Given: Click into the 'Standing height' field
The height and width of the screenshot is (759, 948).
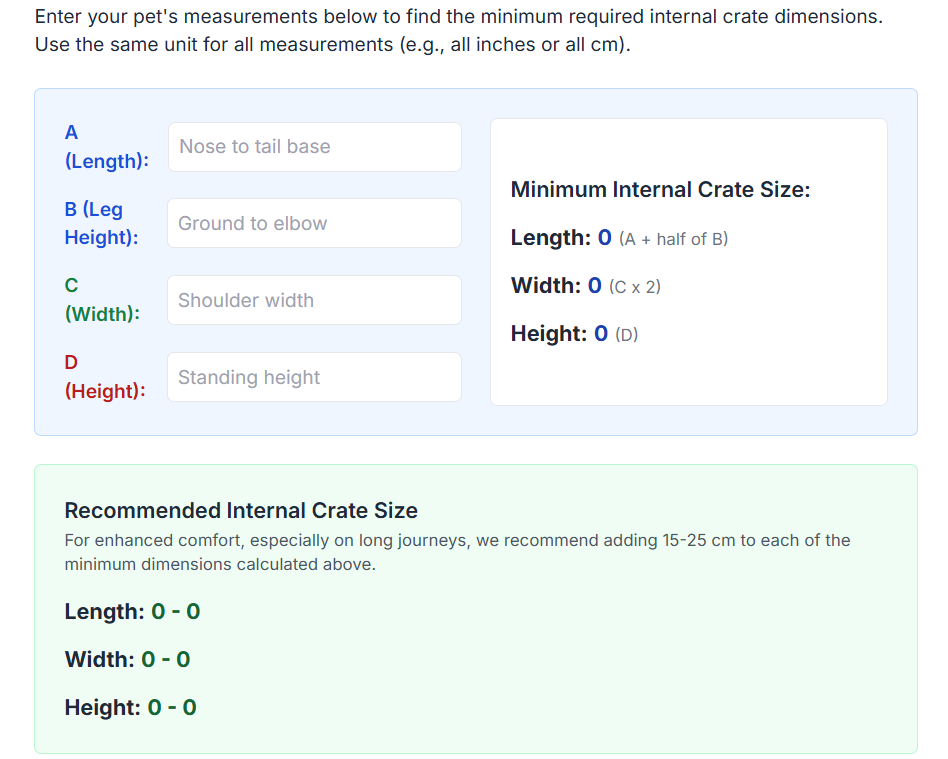Looking at the screenshot, I should click(x=314, y=377).
